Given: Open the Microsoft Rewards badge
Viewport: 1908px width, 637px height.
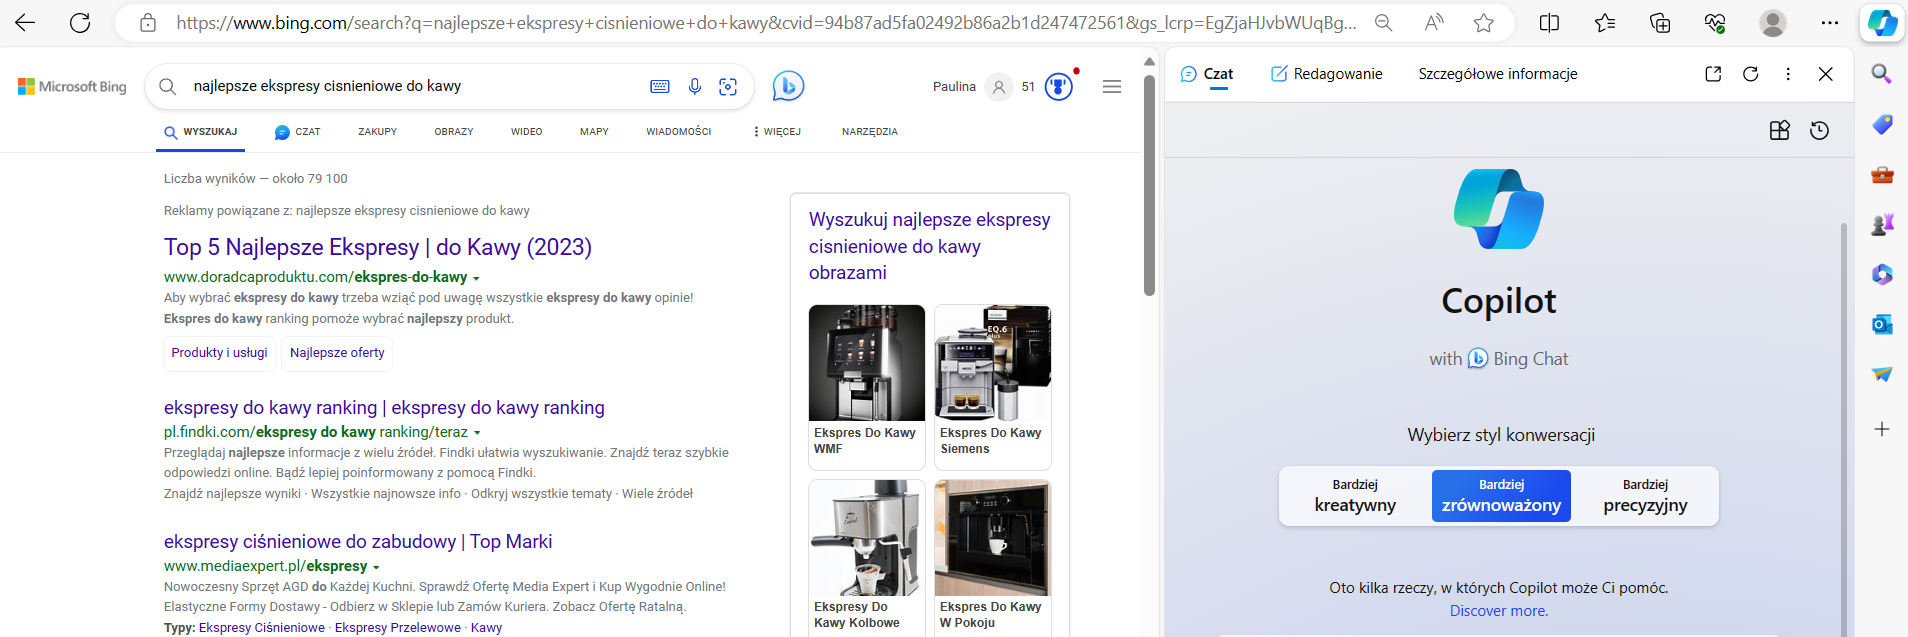Looking at the screenshot, I should tap(1059, 87).
